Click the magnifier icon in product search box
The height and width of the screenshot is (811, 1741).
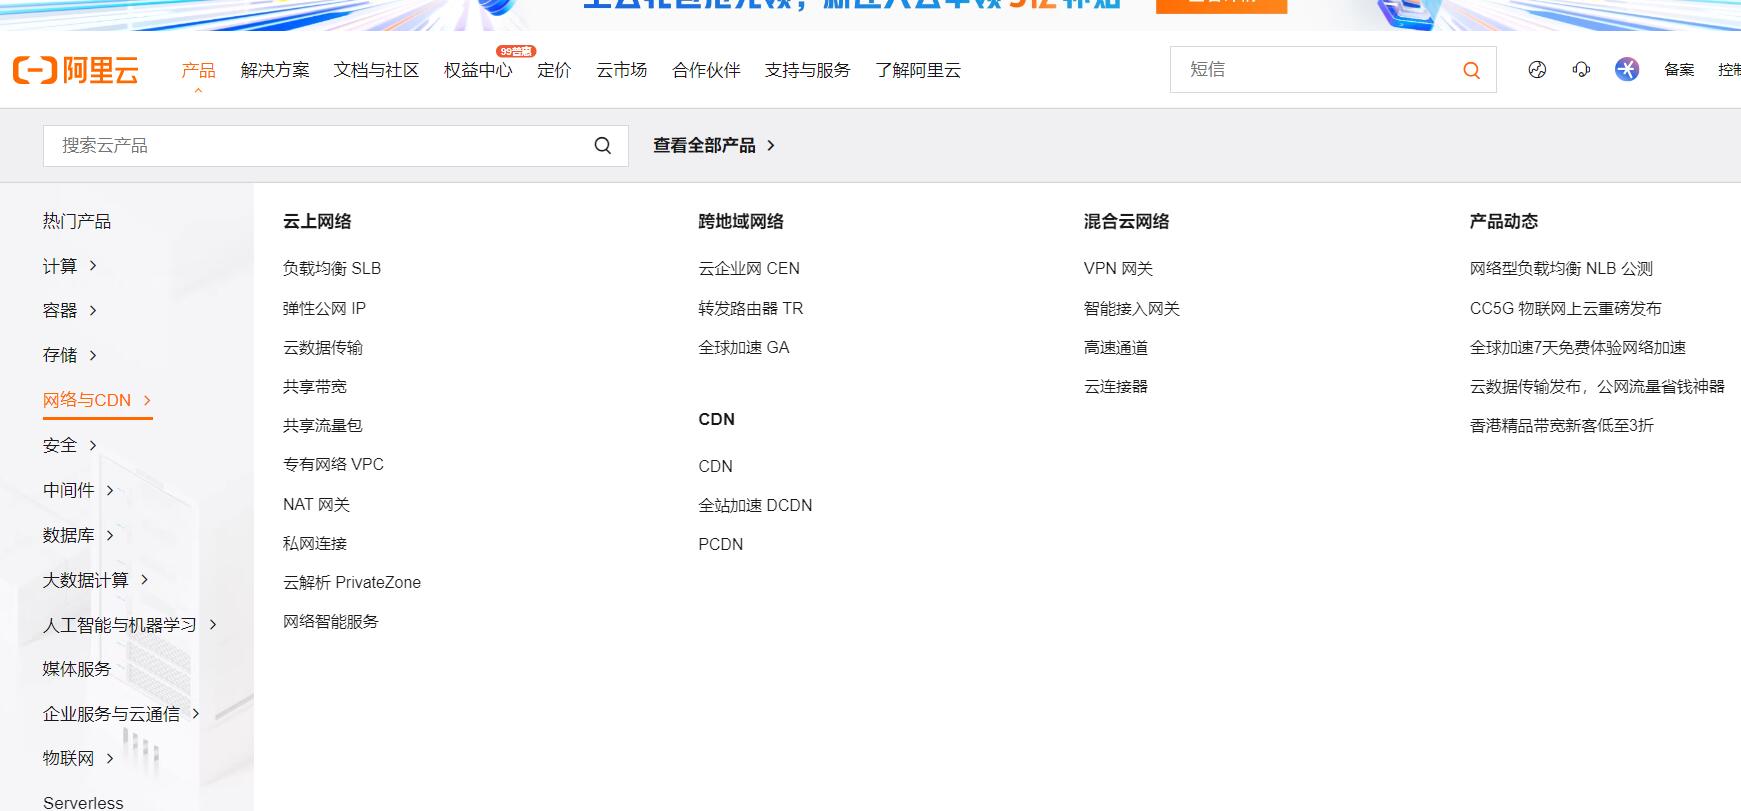pos(602,146)
